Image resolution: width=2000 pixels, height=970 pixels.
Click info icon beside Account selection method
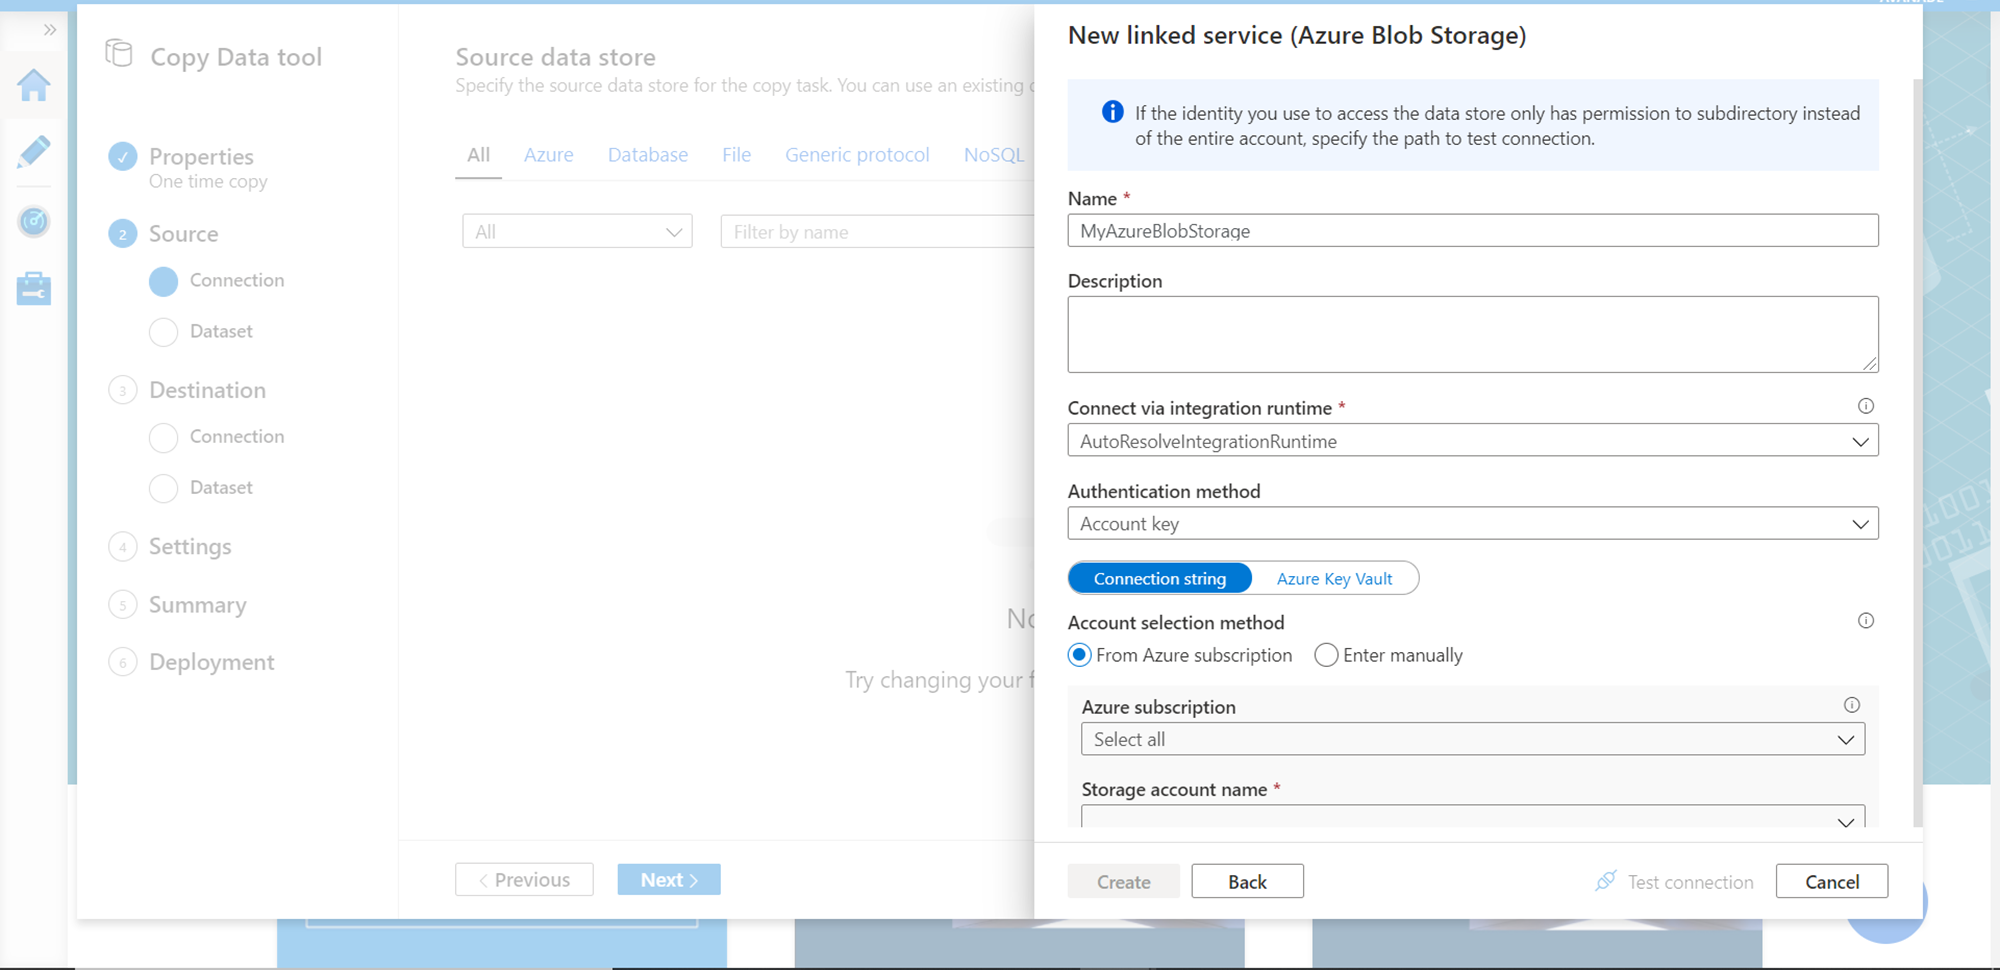(x=1865, y=621)
